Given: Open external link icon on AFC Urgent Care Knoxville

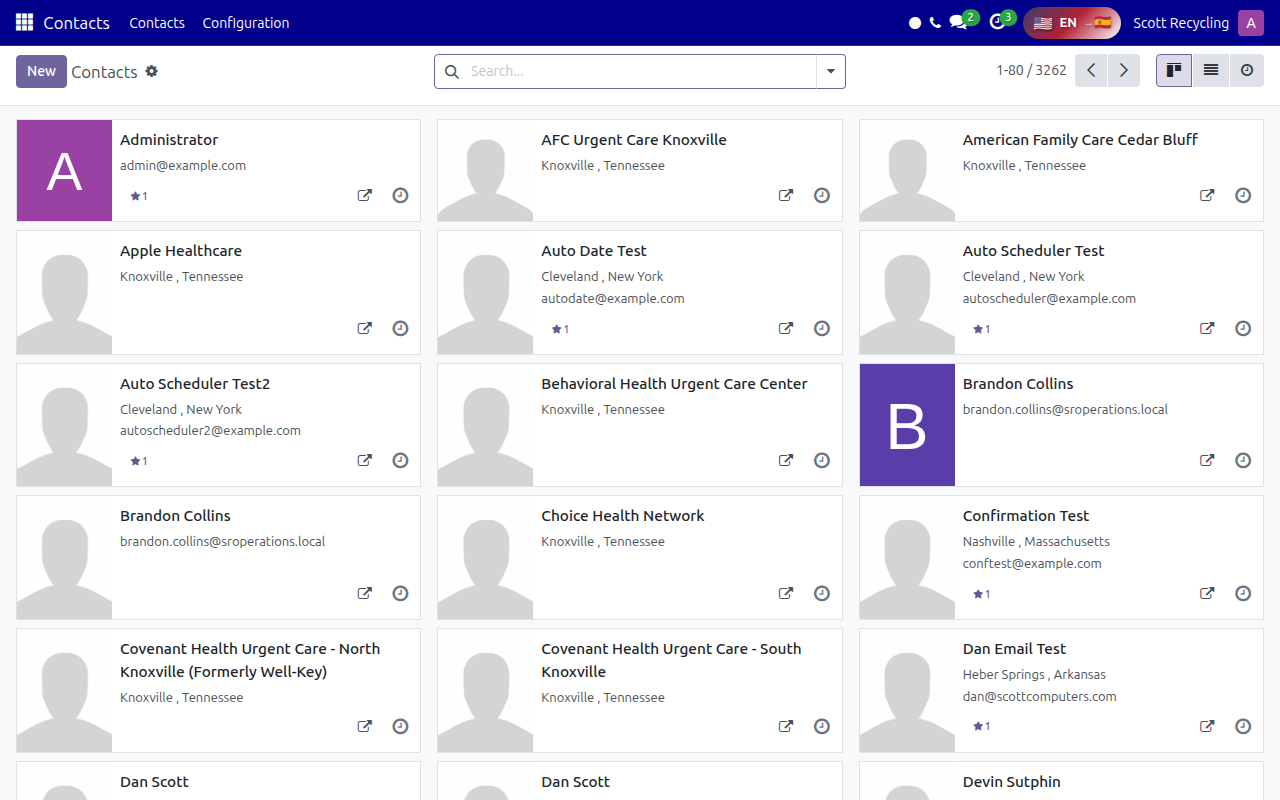Looking at the screenshot, I should point(786,196).
